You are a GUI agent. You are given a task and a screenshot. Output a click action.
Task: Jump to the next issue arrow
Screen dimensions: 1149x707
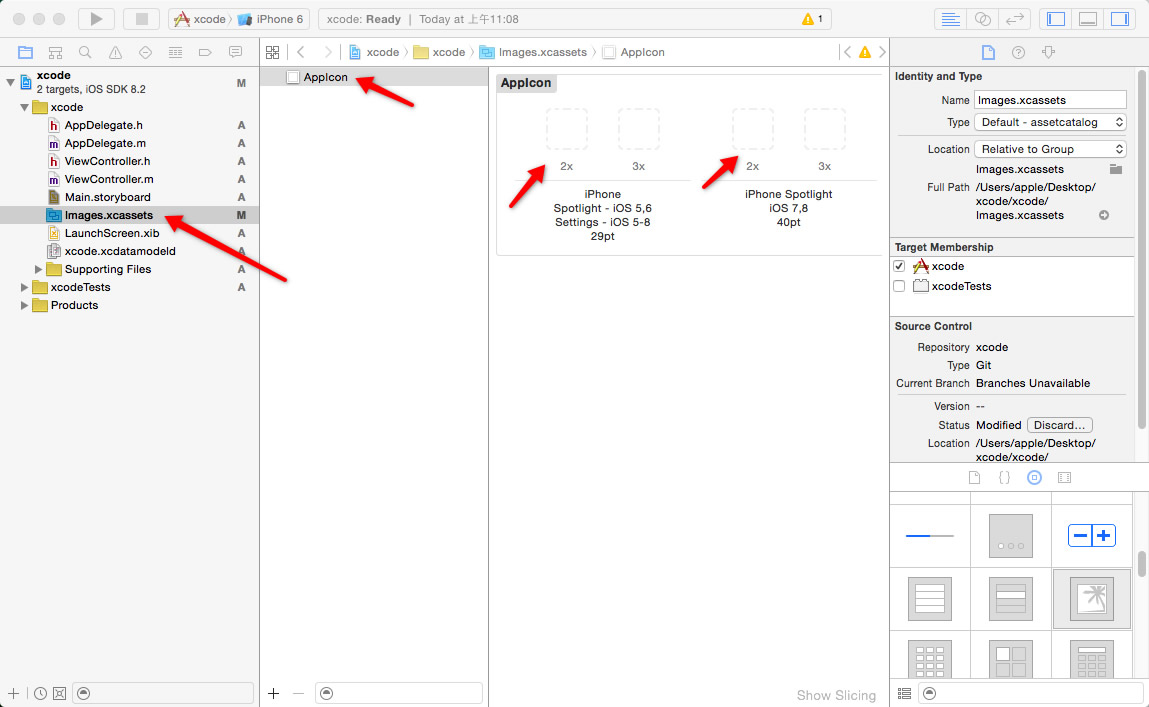pos(882,52)
